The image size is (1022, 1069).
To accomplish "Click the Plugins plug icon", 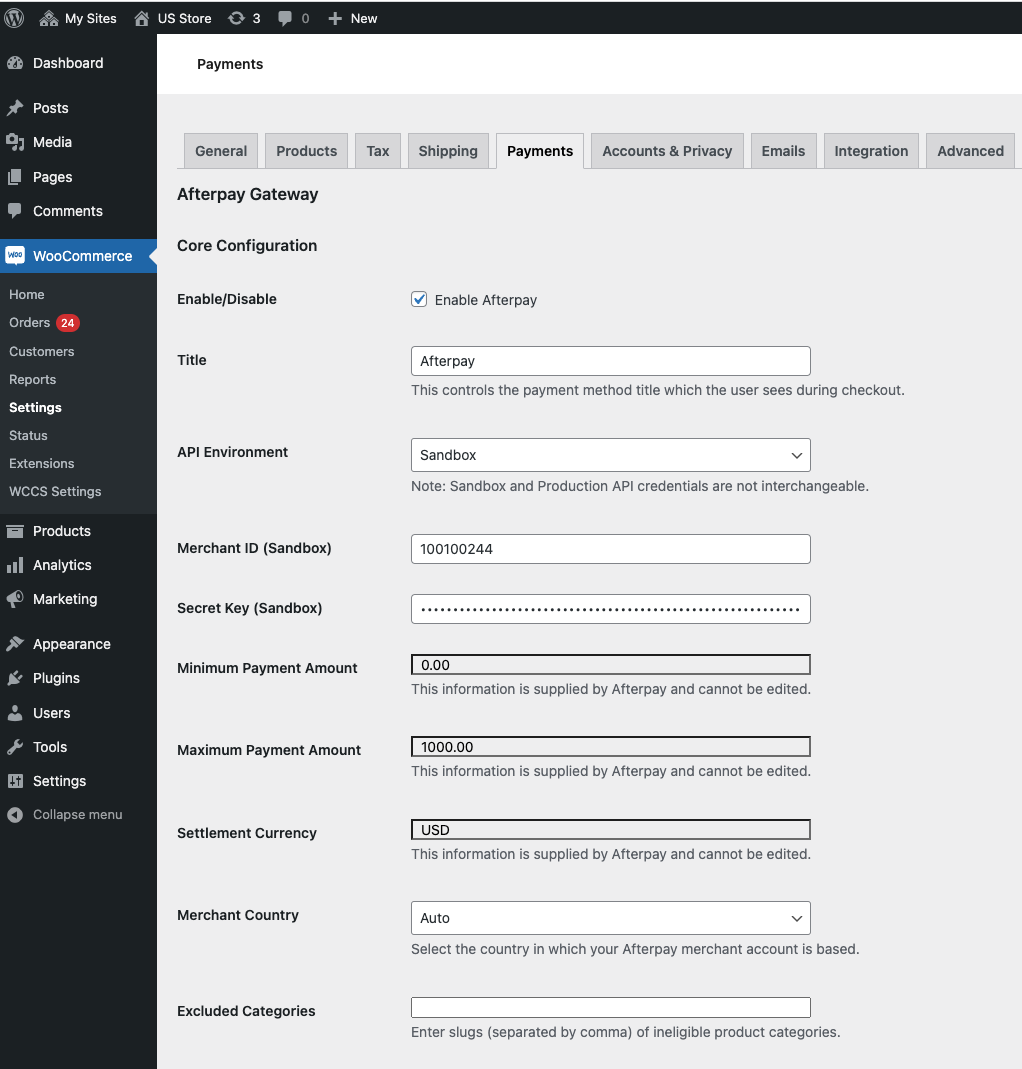I will click(15, 678).
